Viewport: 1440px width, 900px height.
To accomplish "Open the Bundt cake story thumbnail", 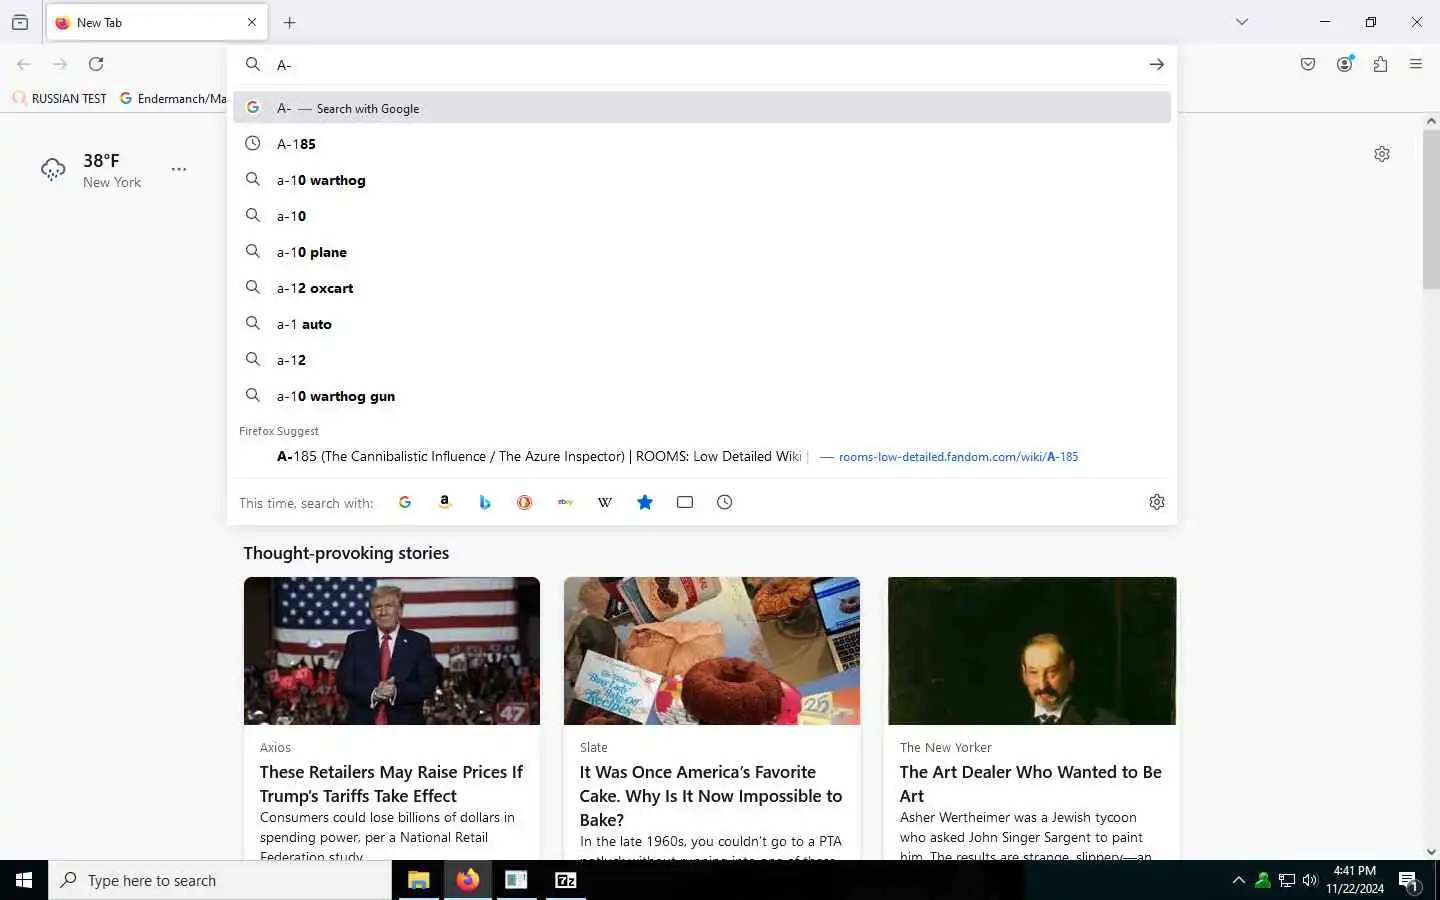I will point(712,651).
